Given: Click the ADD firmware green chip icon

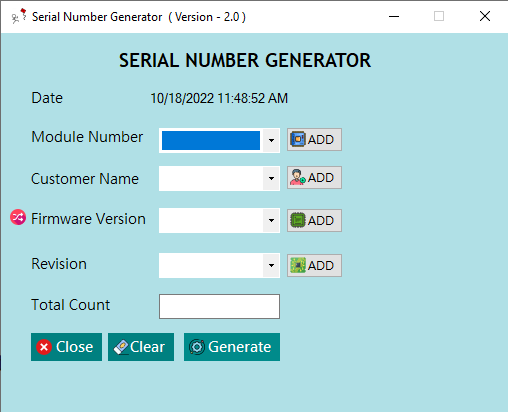Looking at the screenshot, I should coord(298,220).
